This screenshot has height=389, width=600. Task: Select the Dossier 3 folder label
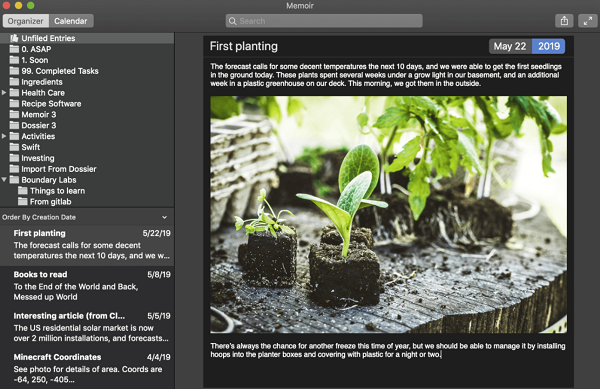click(x=39, y=125)
